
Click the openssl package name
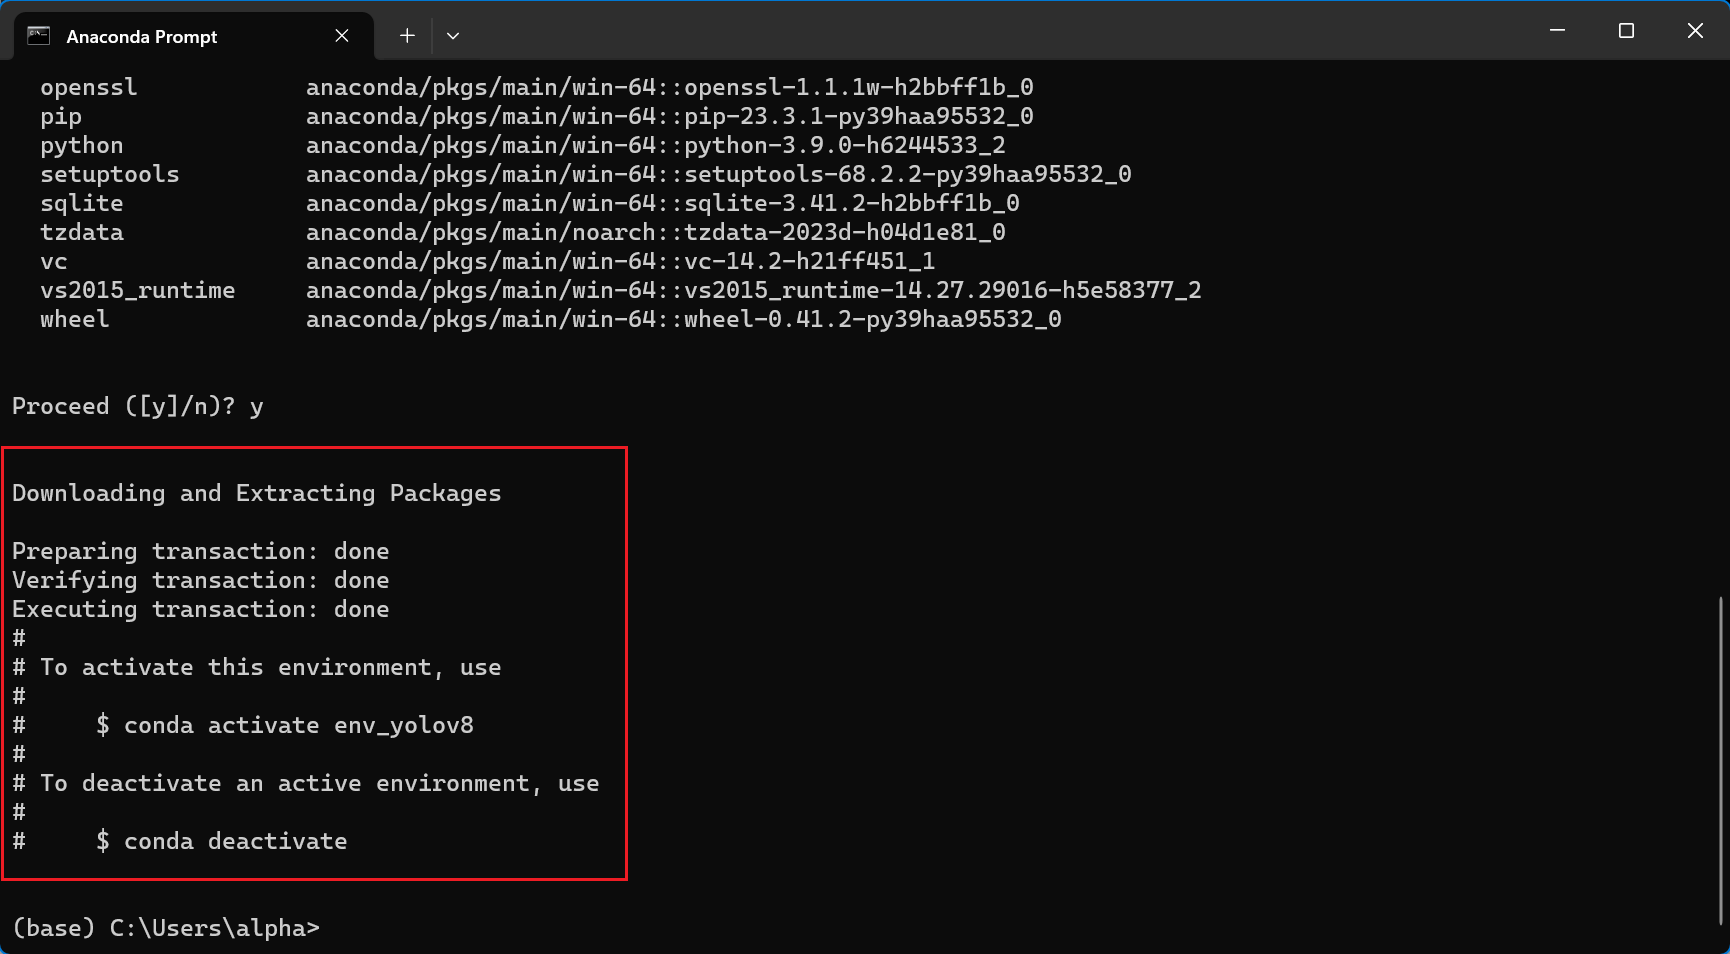(89, 87)
